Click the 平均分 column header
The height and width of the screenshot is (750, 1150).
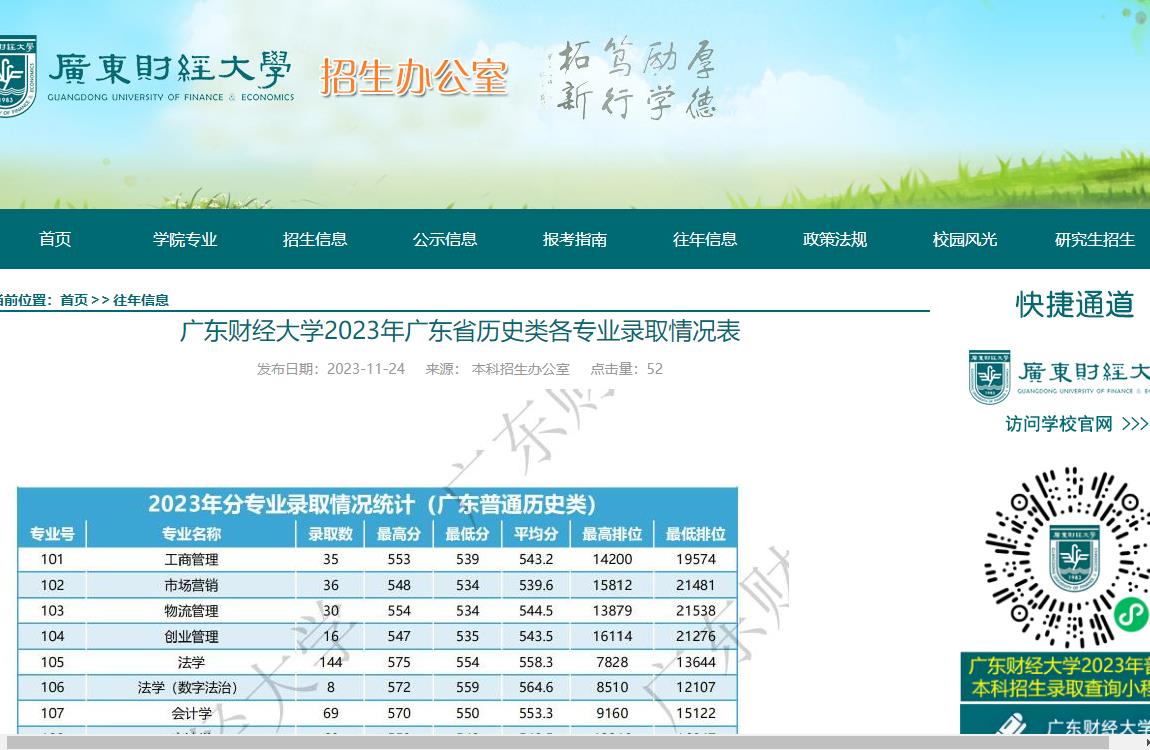(536, 534)
